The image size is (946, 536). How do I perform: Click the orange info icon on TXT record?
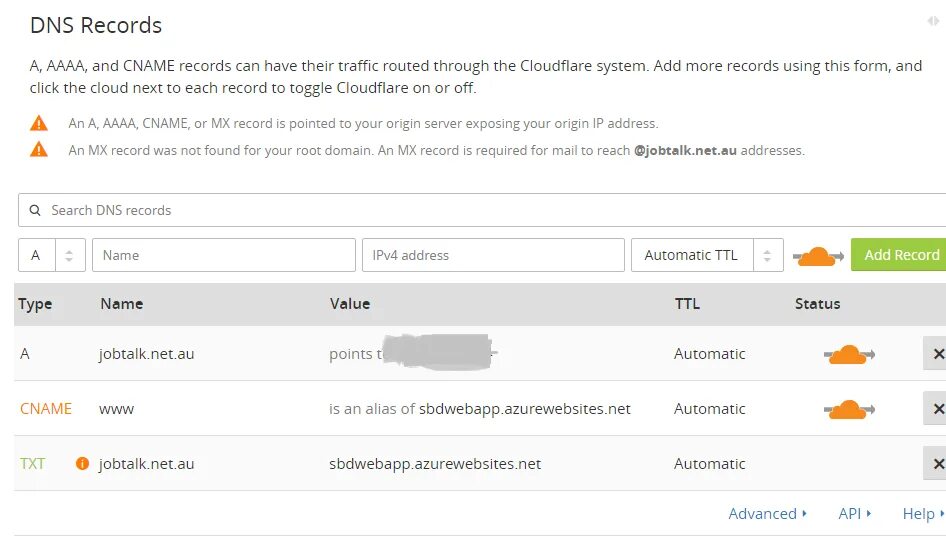click(x=82, y=464)
